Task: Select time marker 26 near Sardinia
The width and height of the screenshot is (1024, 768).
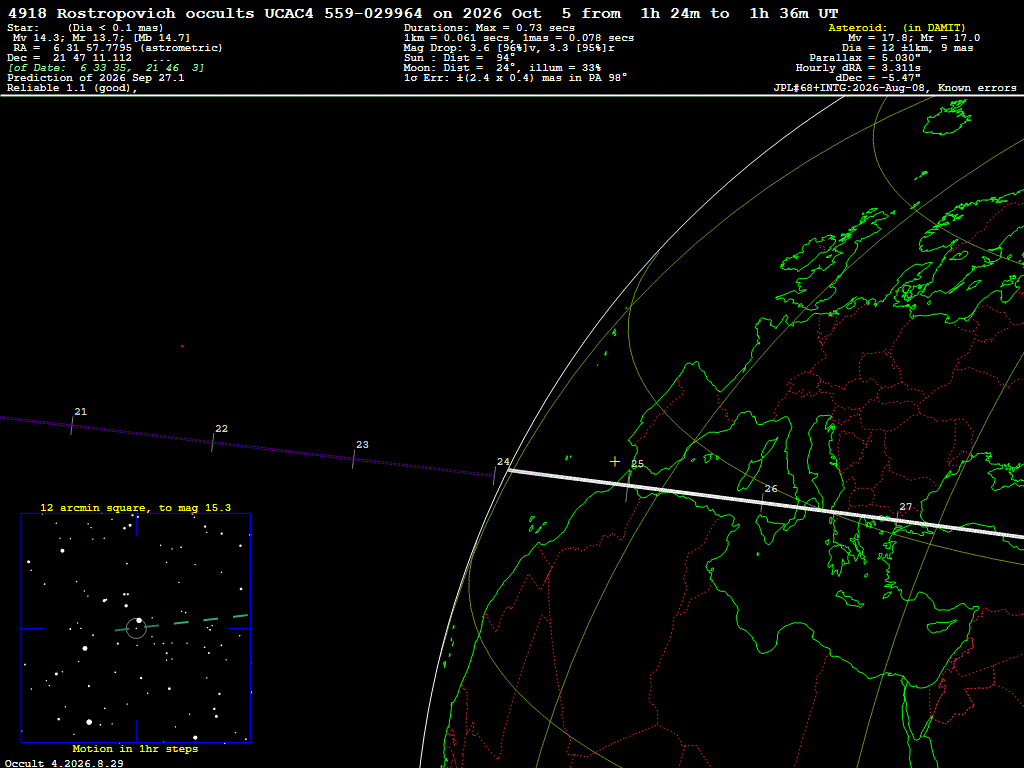Action: [x=771, y=488]
